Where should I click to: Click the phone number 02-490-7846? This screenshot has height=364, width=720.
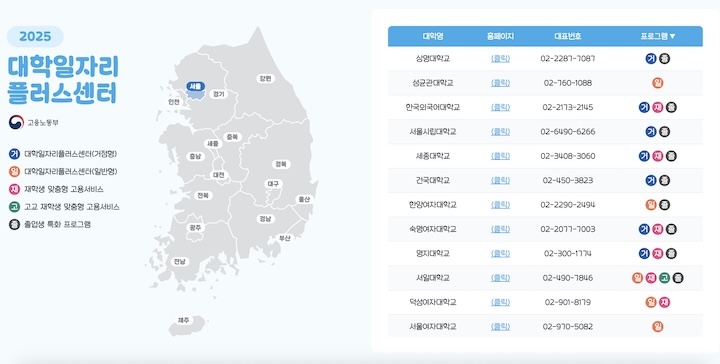(x=568, y=278)
